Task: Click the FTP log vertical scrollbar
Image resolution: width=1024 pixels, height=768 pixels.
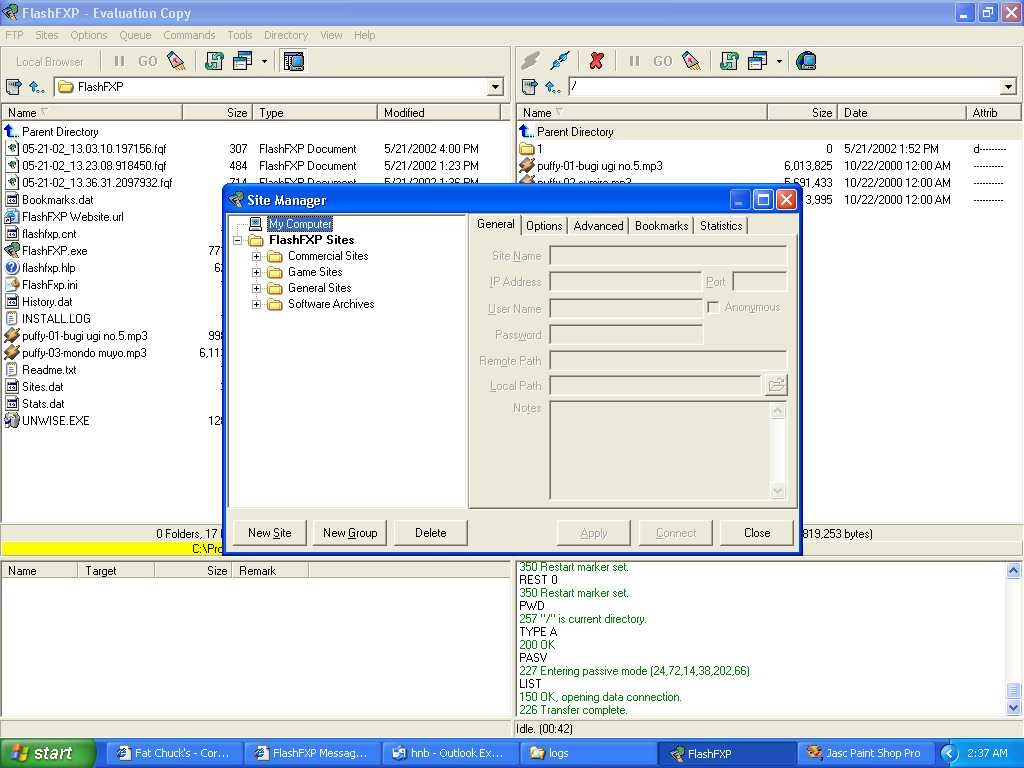Action: [1014, 640]
